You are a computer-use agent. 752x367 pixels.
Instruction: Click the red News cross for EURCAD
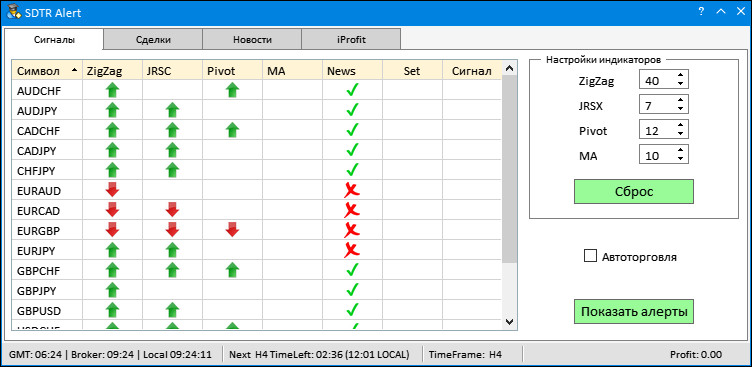coord(352,211)
